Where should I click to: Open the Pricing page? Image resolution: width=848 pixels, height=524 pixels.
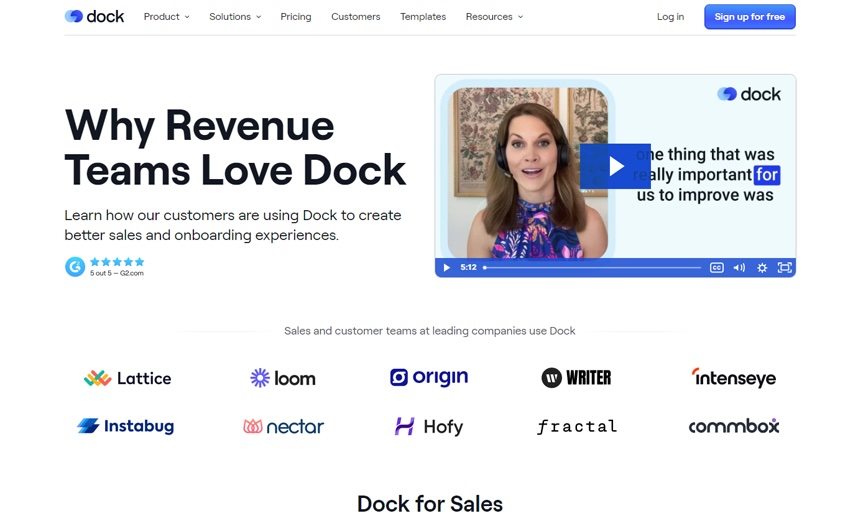click(x=296, y=17)
